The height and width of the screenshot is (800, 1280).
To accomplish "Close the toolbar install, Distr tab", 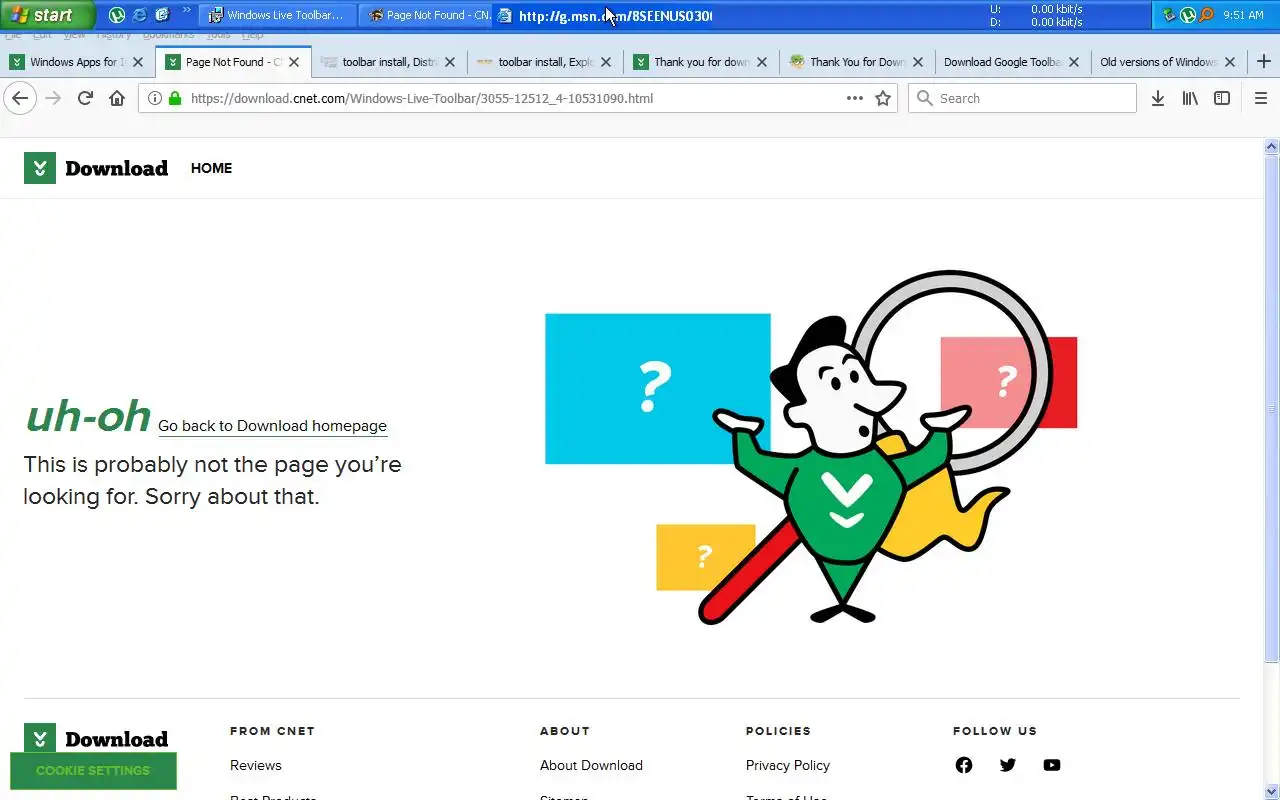I will (450, 62).
